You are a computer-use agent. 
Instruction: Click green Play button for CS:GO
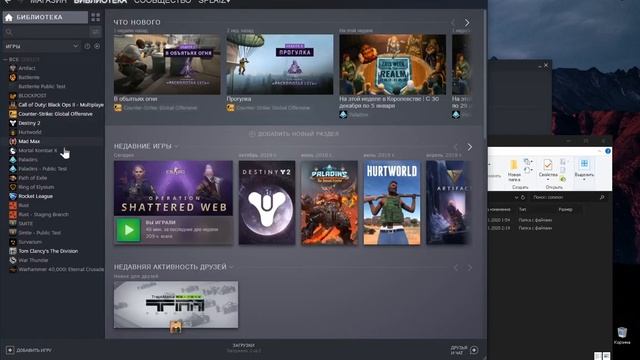coord(128,230)
